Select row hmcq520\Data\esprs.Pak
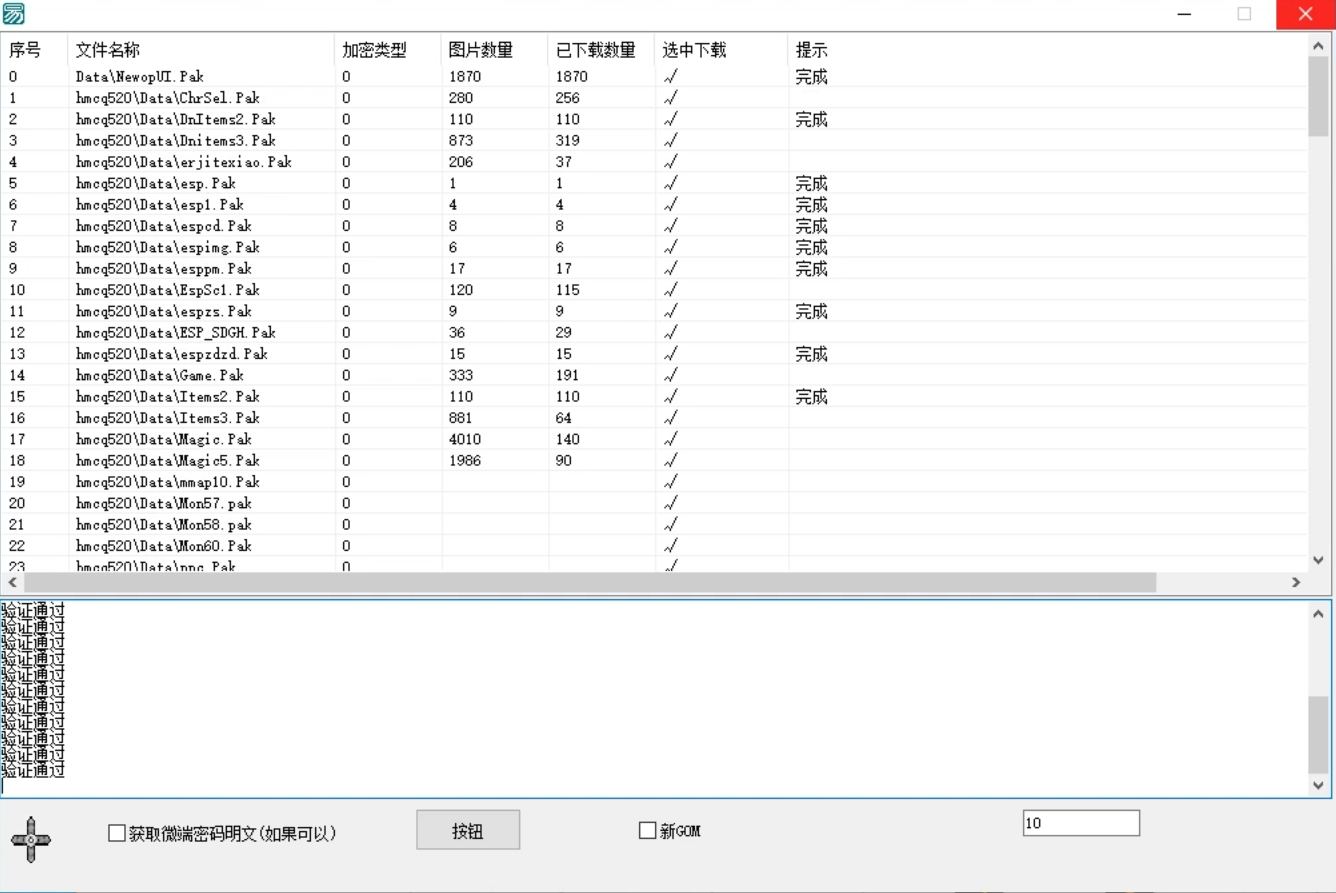Viewport: 1336px width, 893px height. tap(654, 311)
